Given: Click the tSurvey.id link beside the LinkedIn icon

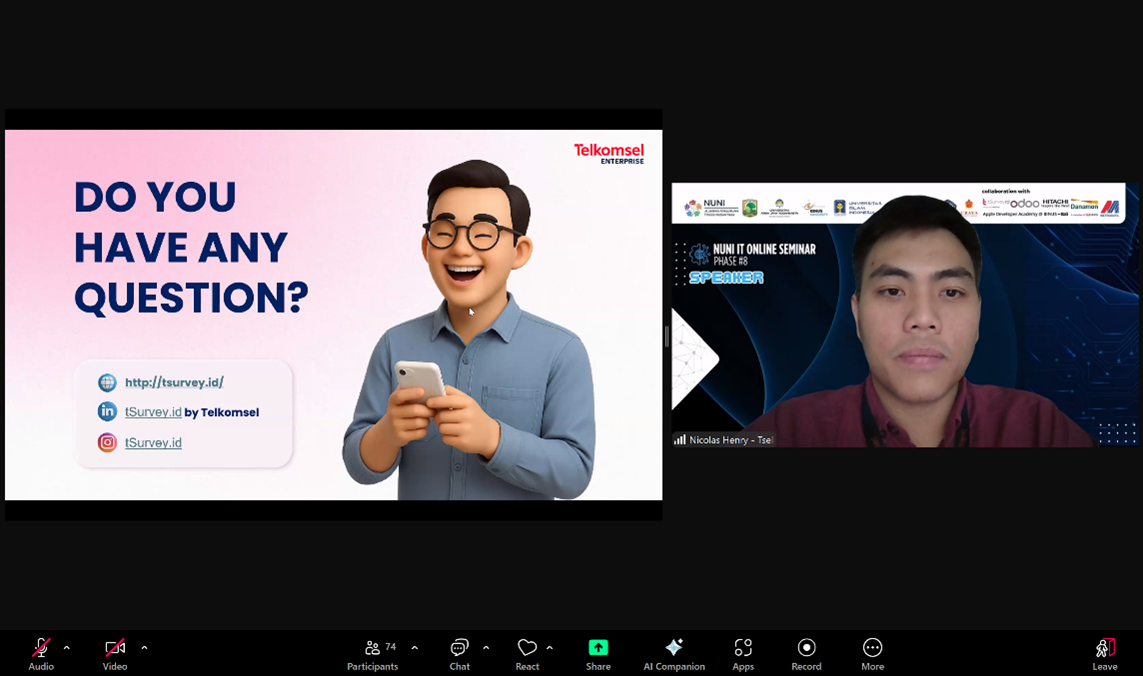Looking at the screenshot, I should pyautogui.click(x=153, y=412).
